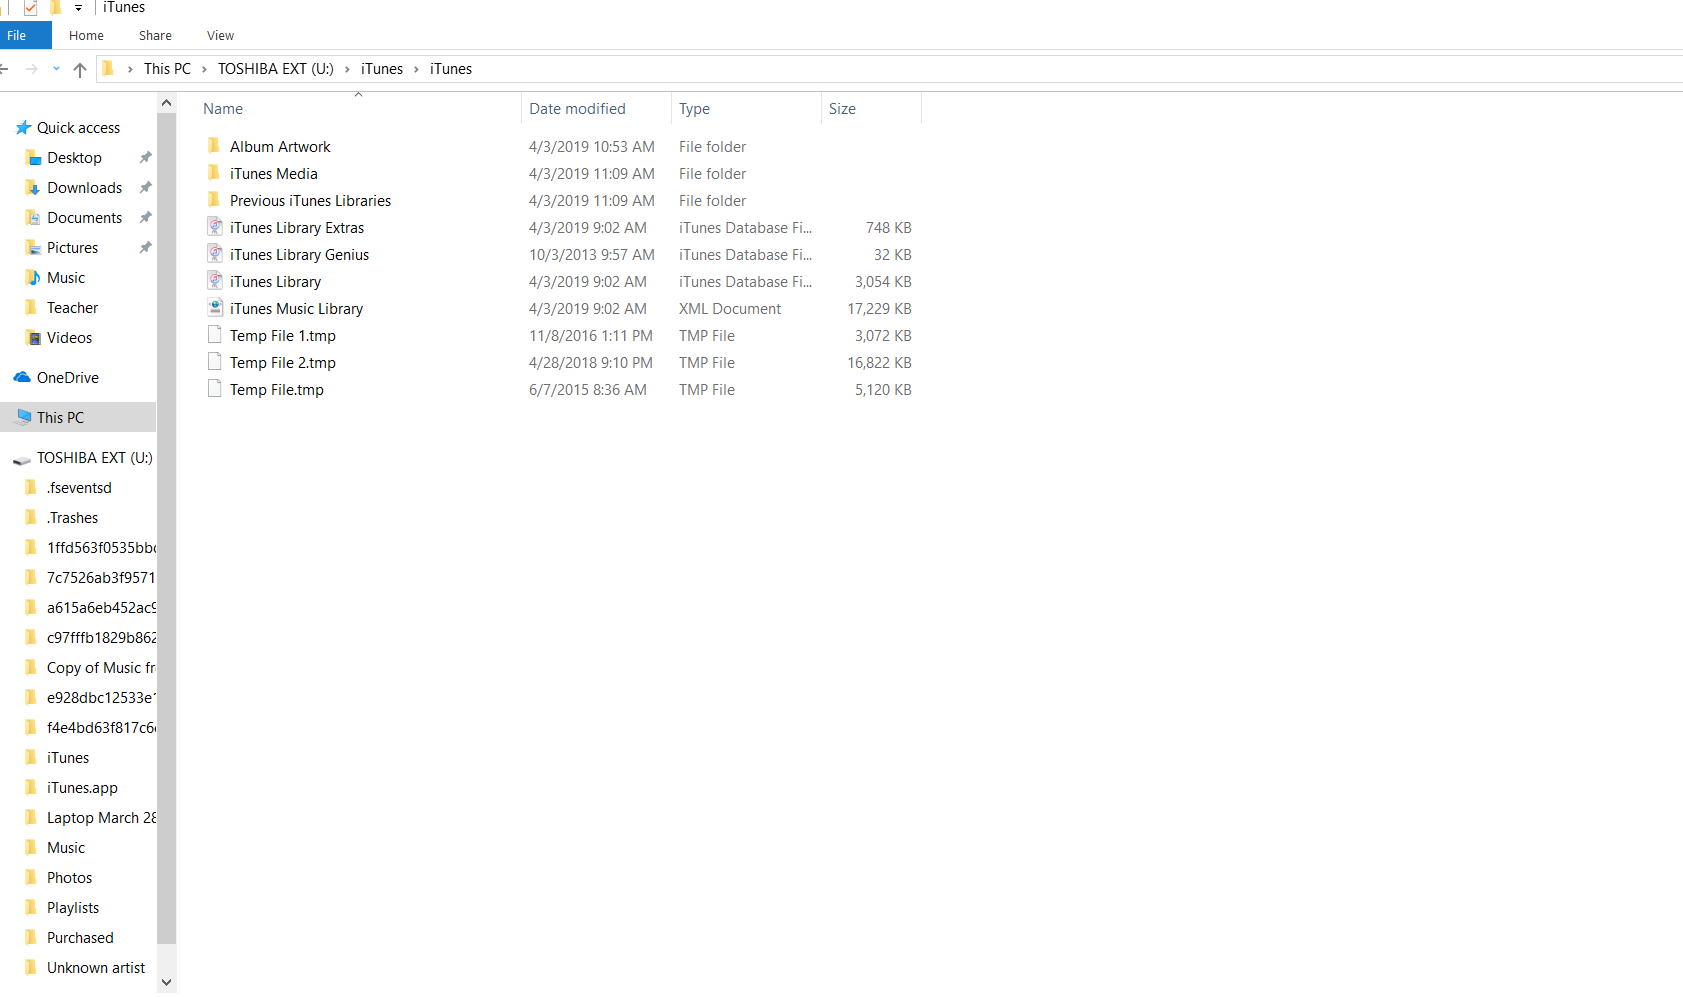The width and height of the screenshot is (1683, 997).
Task: Navigate to TOSHIBA EXT (U:) in address bar
Action: (x=276, y=69)
